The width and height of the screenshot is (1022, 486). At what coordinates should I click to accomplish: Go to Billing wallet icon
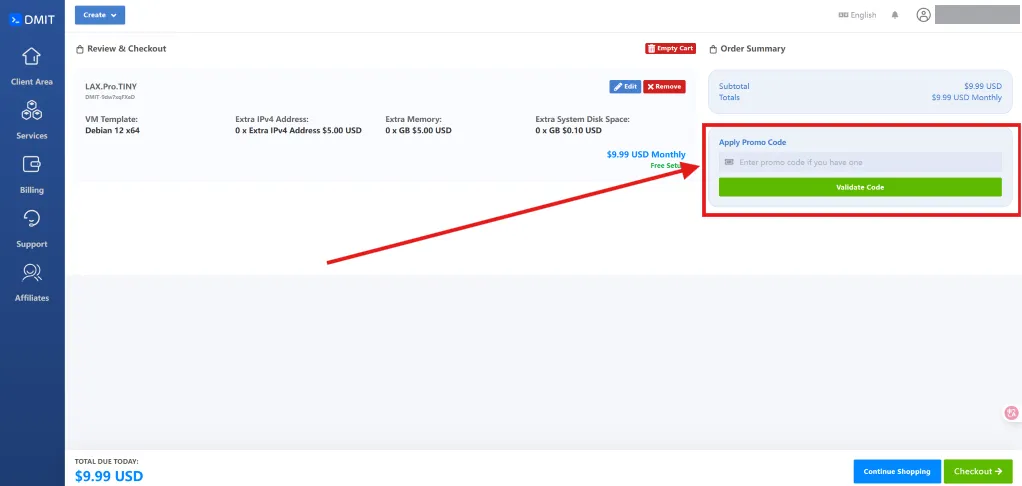[x=32, y=165]
